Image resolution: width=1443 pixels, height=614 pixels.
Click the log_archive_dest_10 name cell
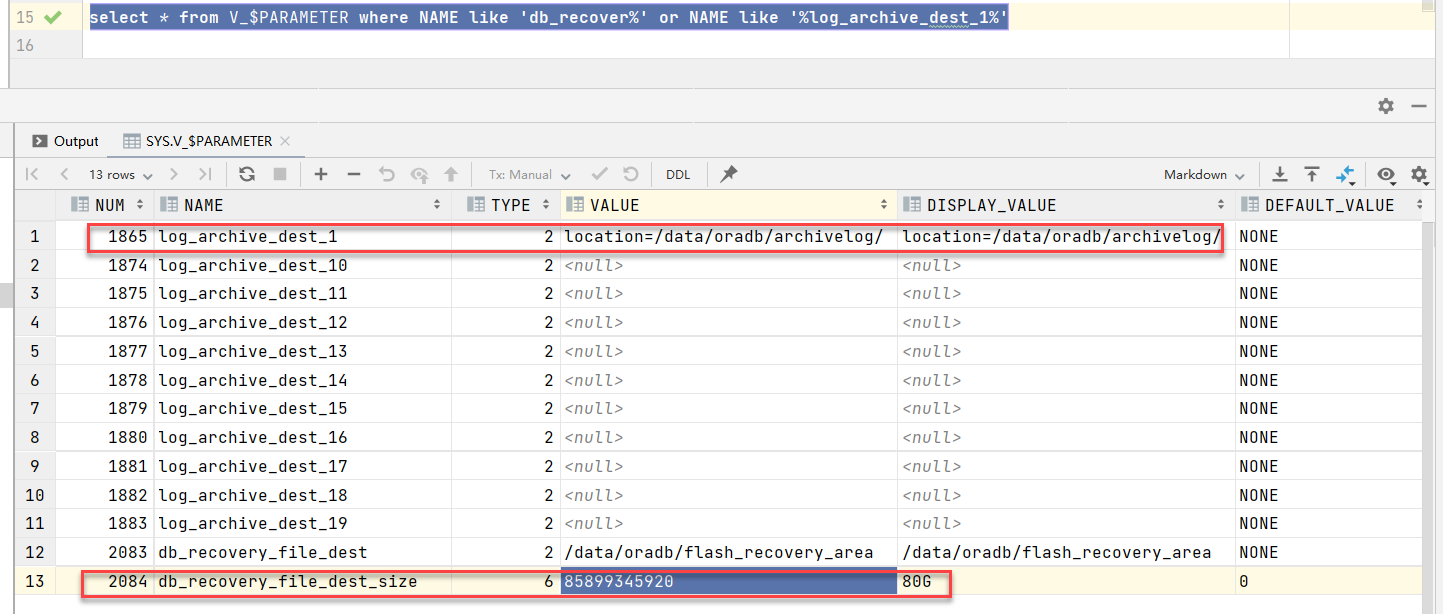coord(302,265)
